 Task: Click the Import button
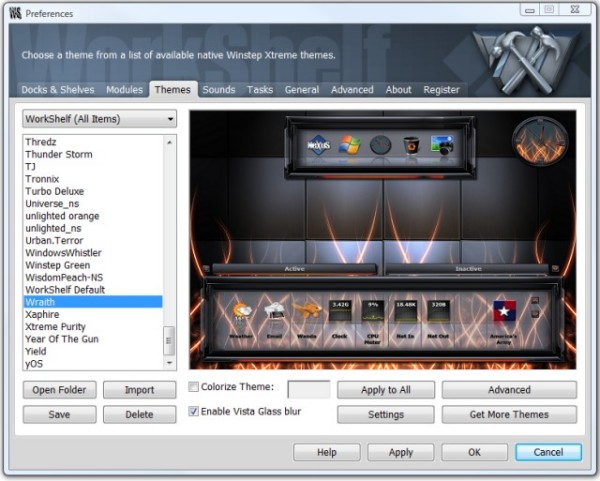click(x=139, y=390)
